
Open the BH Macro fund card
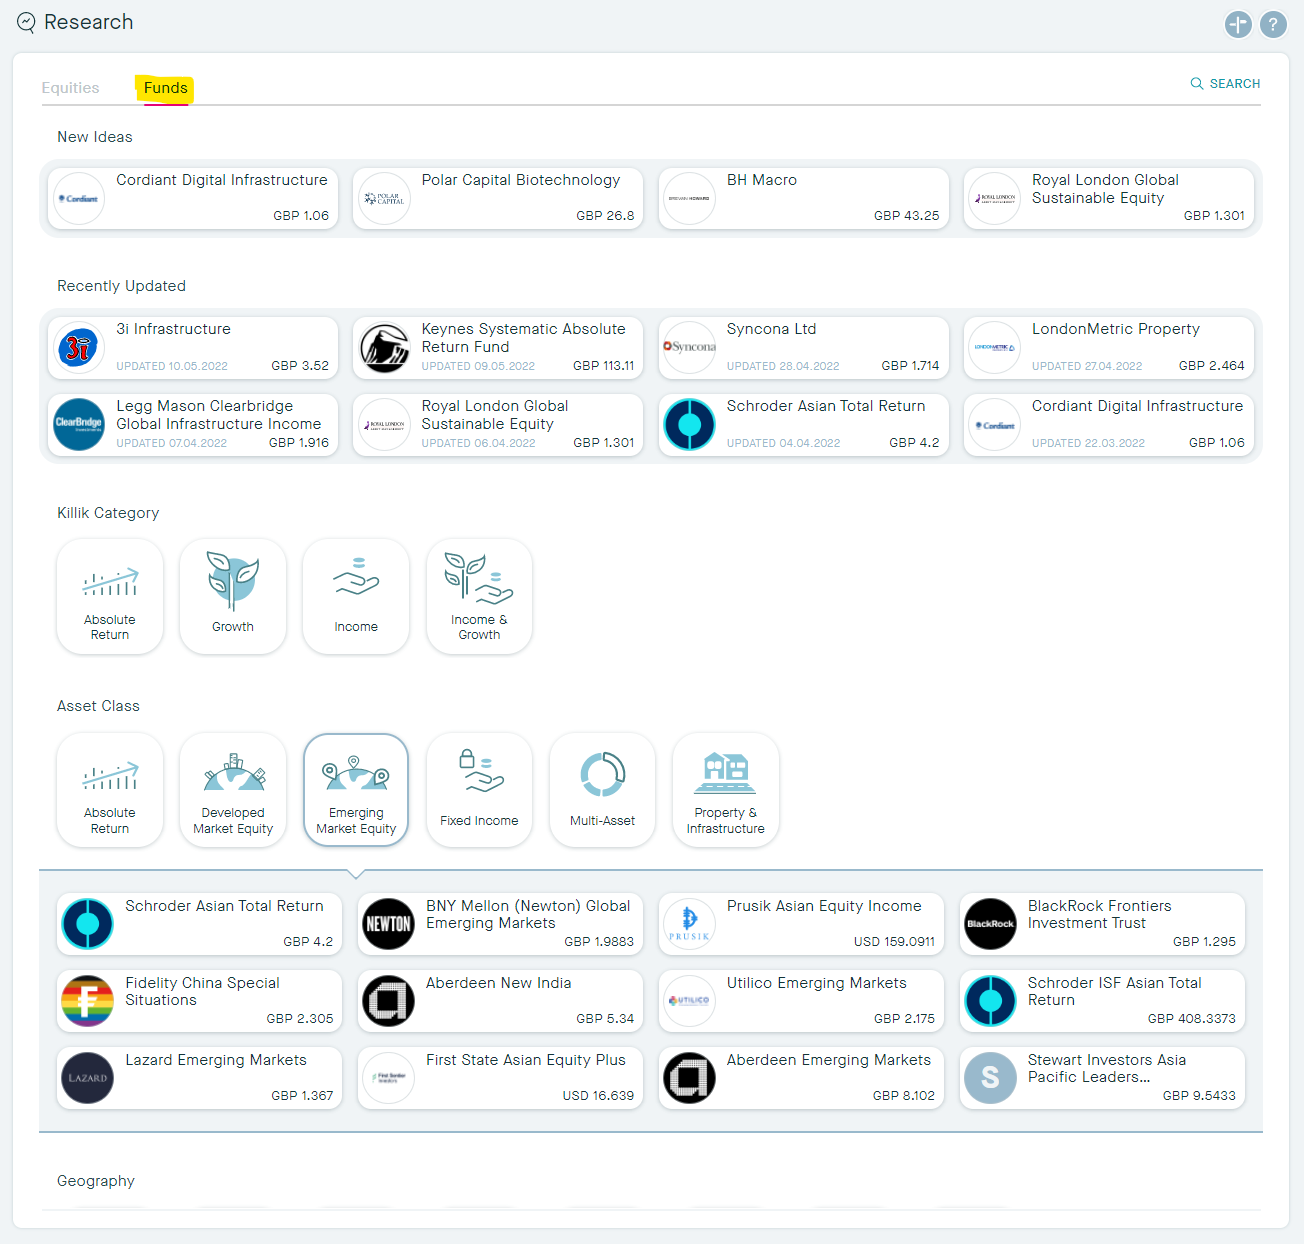(803, 198)
